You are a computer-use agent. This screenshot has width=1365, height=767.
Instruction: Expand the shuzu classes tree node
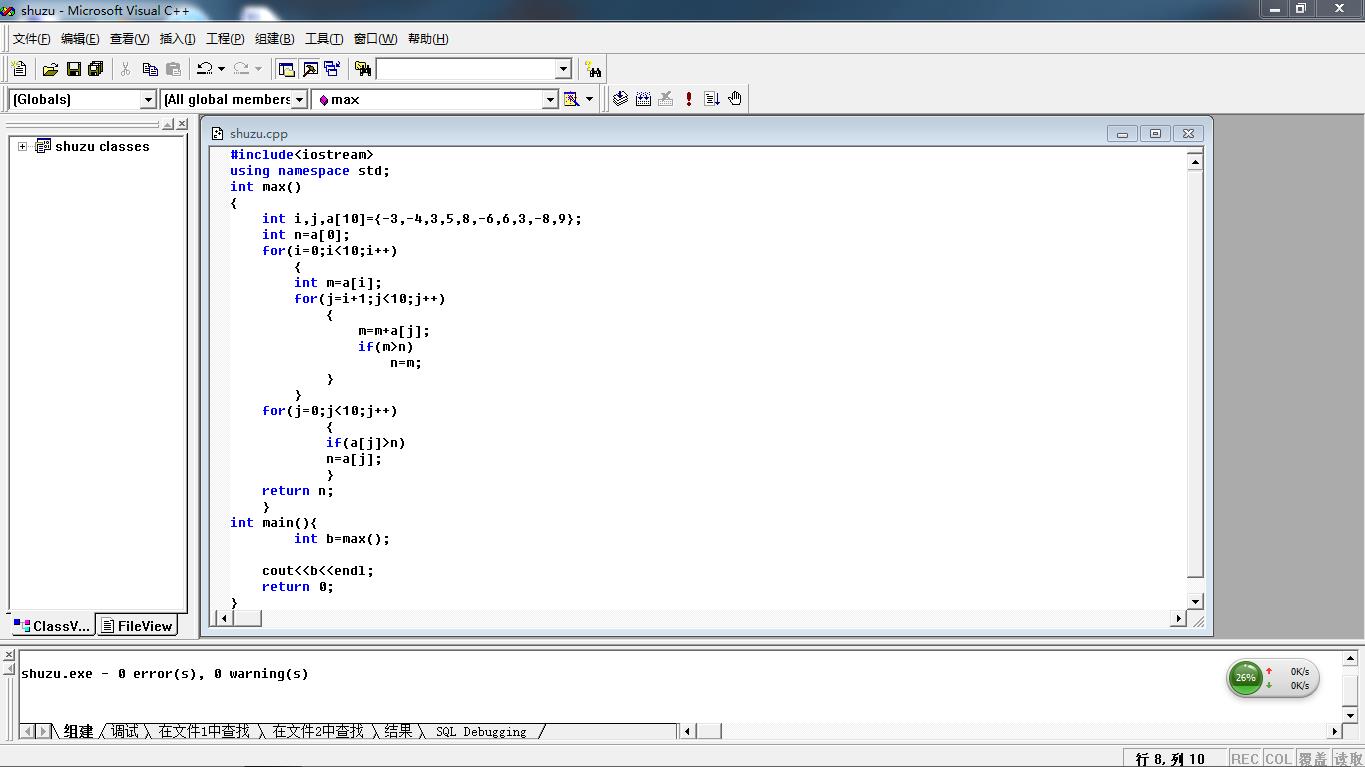pyautogui.click(x=22, y=146)
